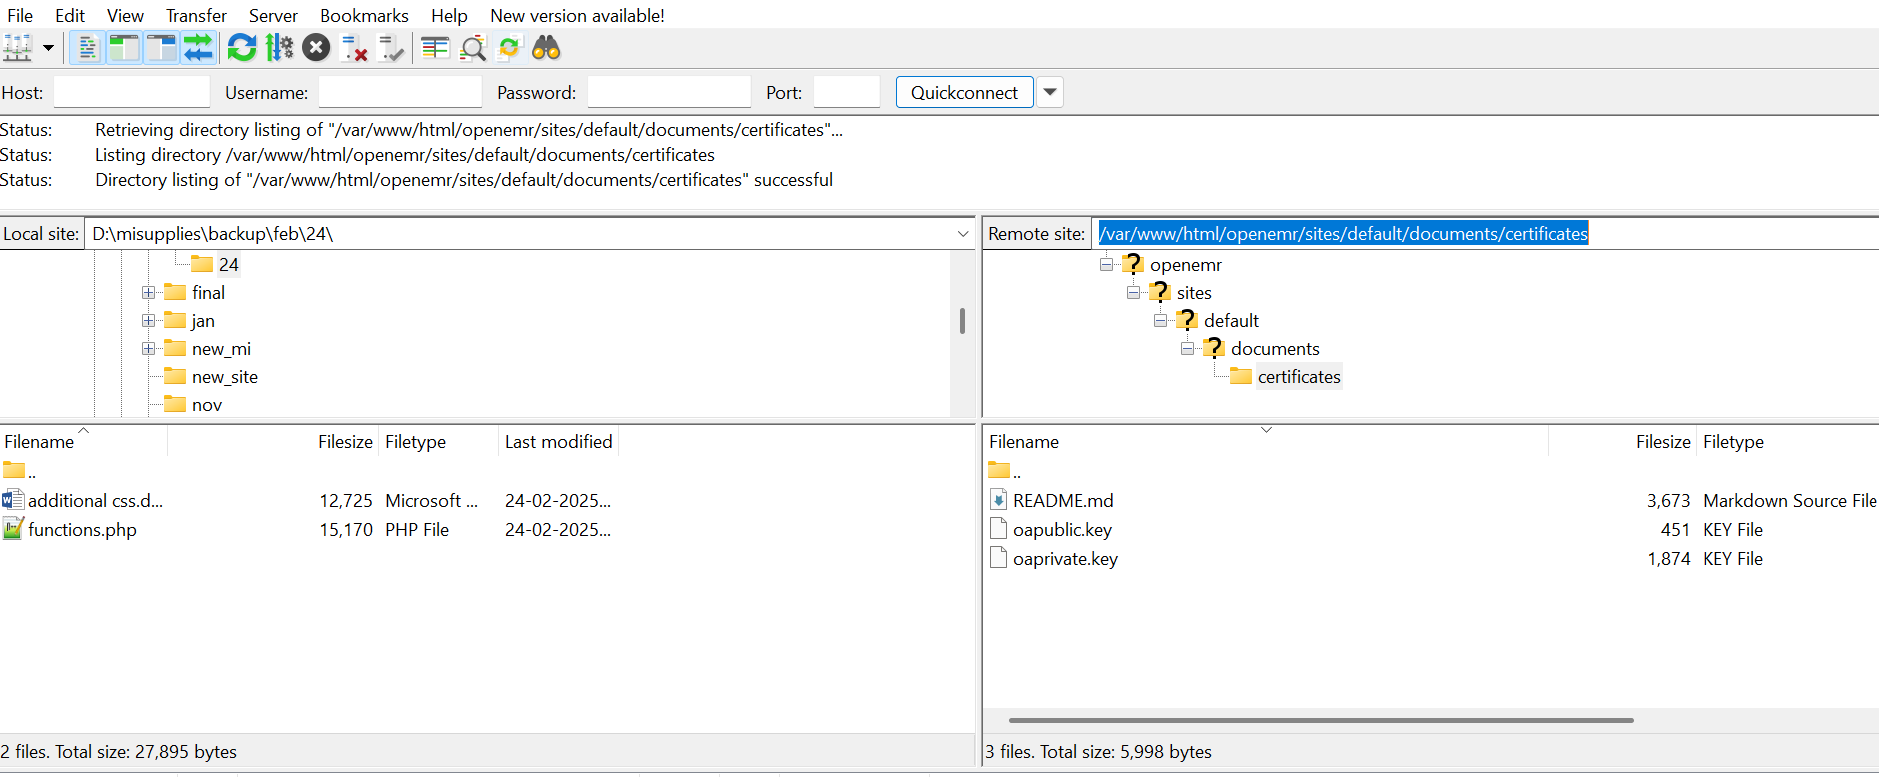The image size is (1879, 777).
Task: Select local folder 24 in tree
Action: click(x=228, y=264)
